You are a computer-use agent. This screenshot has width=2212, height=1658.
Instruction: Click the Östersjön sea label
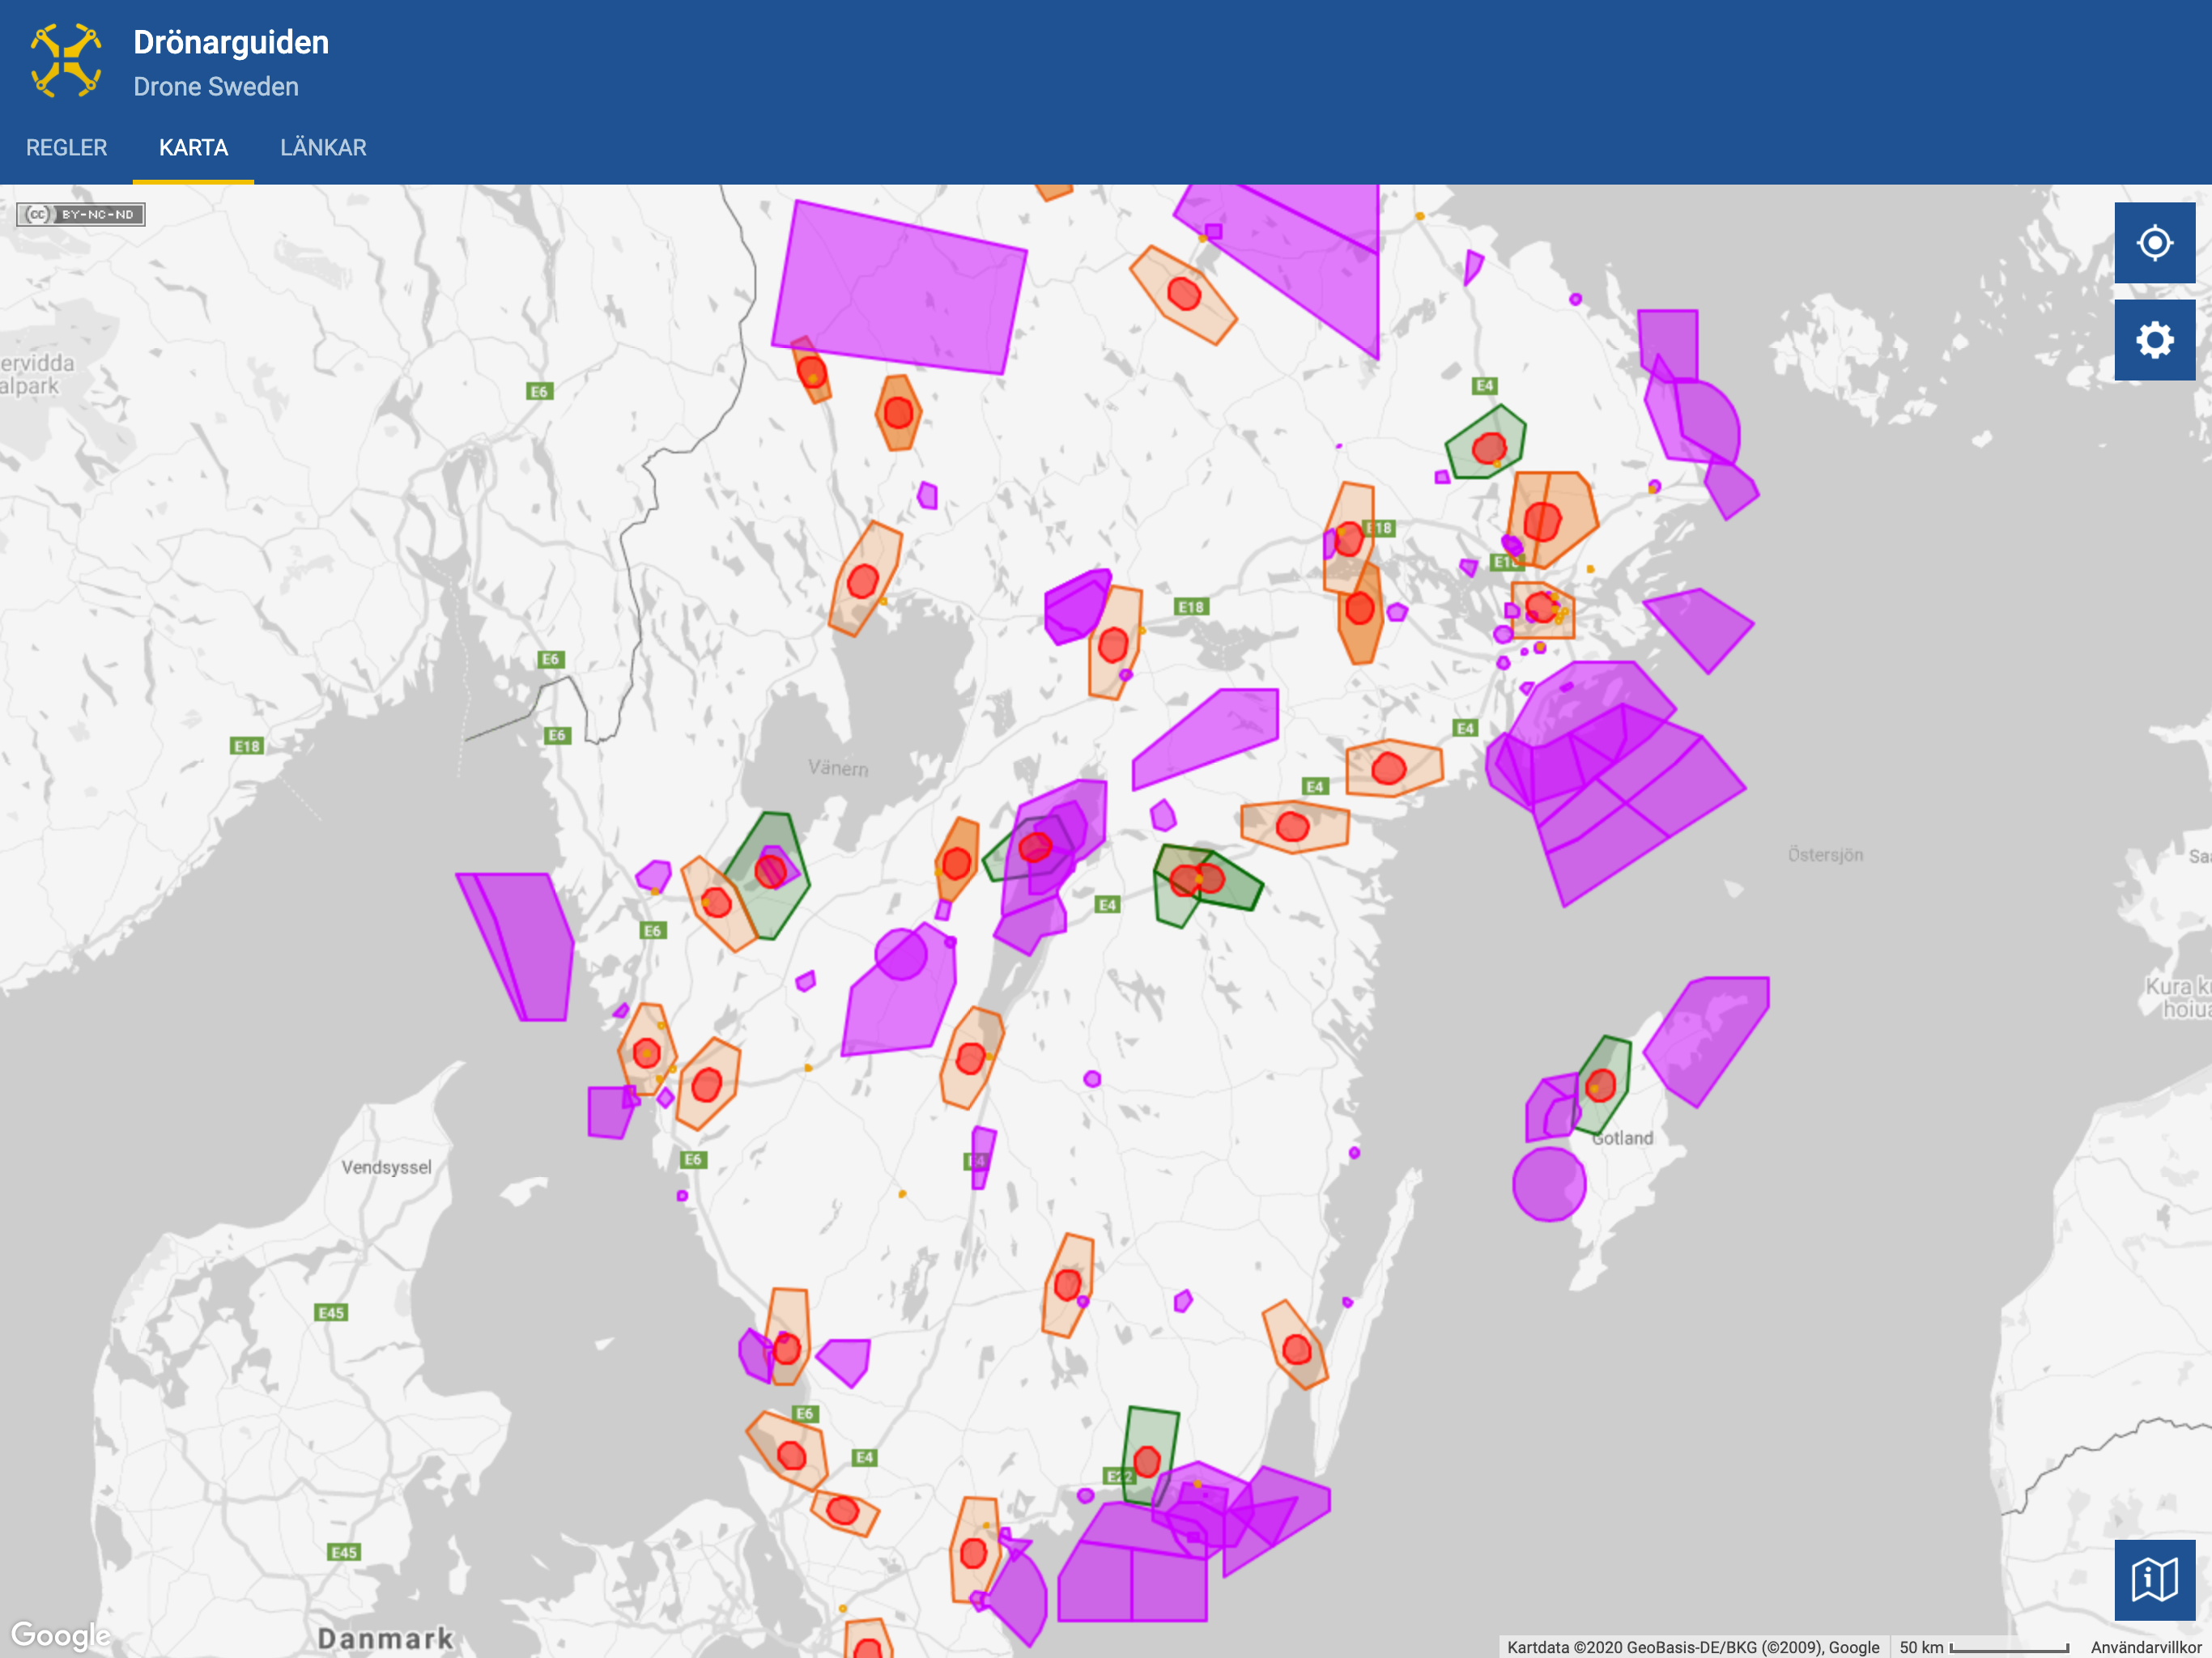(1825, 855)
